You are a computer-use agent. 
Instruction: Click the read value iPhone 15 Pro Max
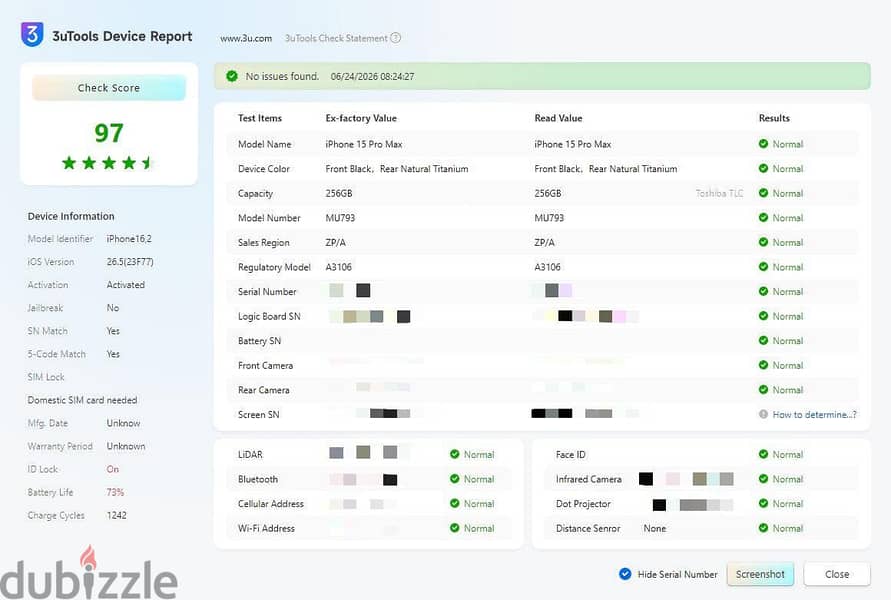tap(573, 144)
